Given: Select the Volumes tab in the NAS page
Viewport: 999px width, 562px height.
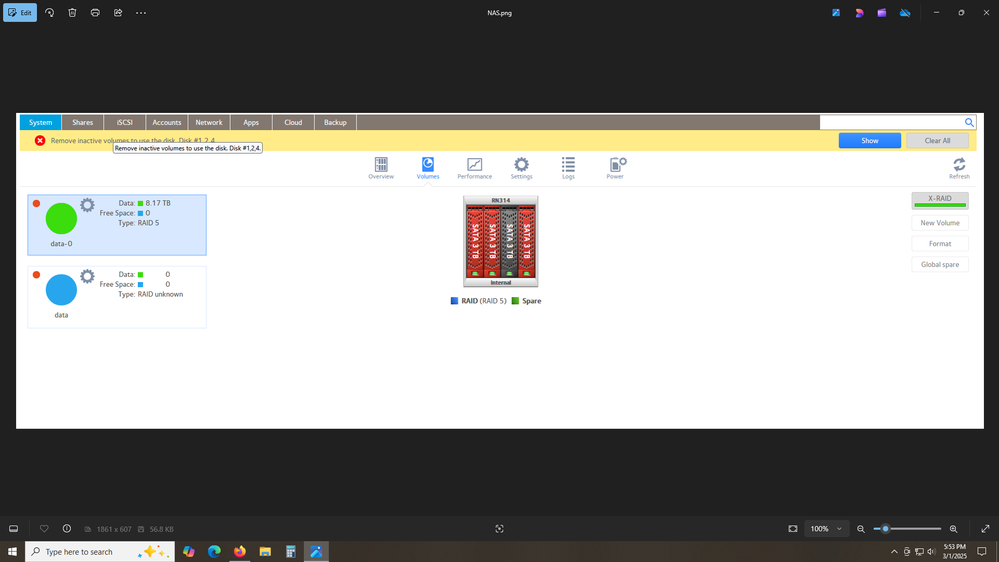Looking at the screenshot, I should 428,168.
